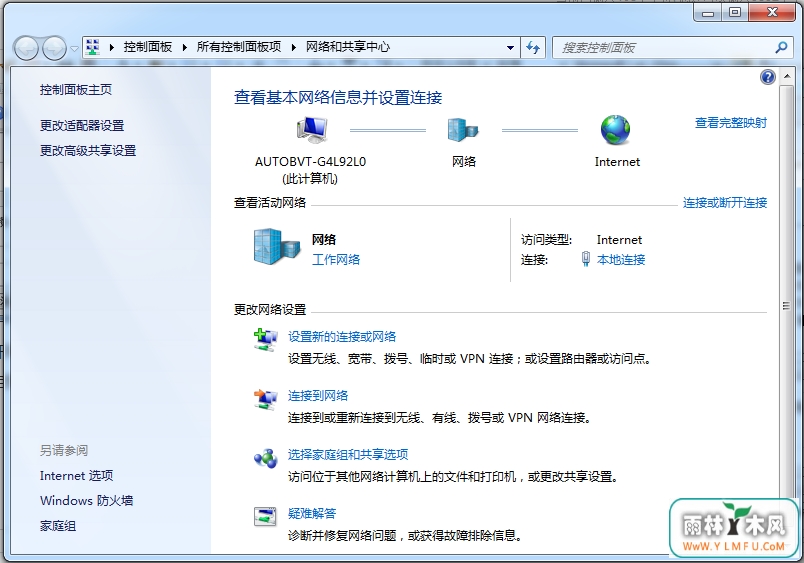The image size is (804, 563).
Task: Select 所有控制面板项 in the breadcrumb
Action: pyautogui.click(x=238, y=47)
